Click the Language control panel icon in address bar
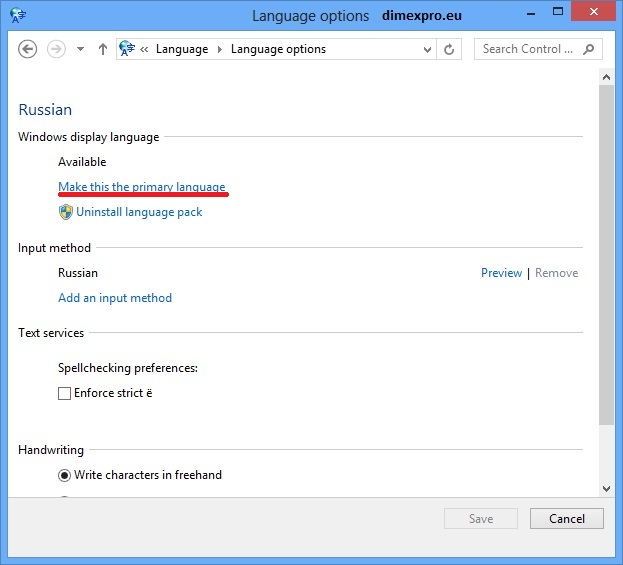The height and width of the screenshot is (565, 623). [x=127, y=49]
